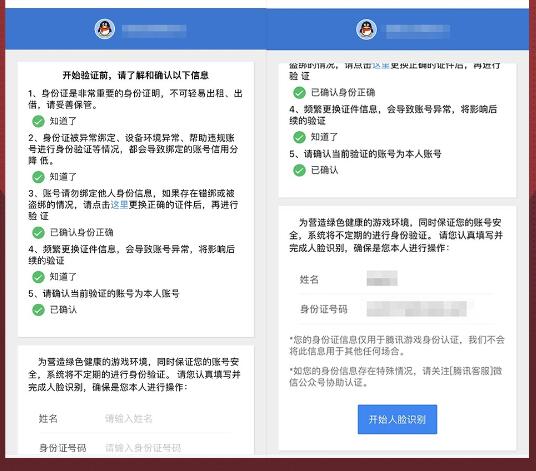536x471 pixels.
Task: Focus the 身份证号码 input field in left panel
Action: 168,447
